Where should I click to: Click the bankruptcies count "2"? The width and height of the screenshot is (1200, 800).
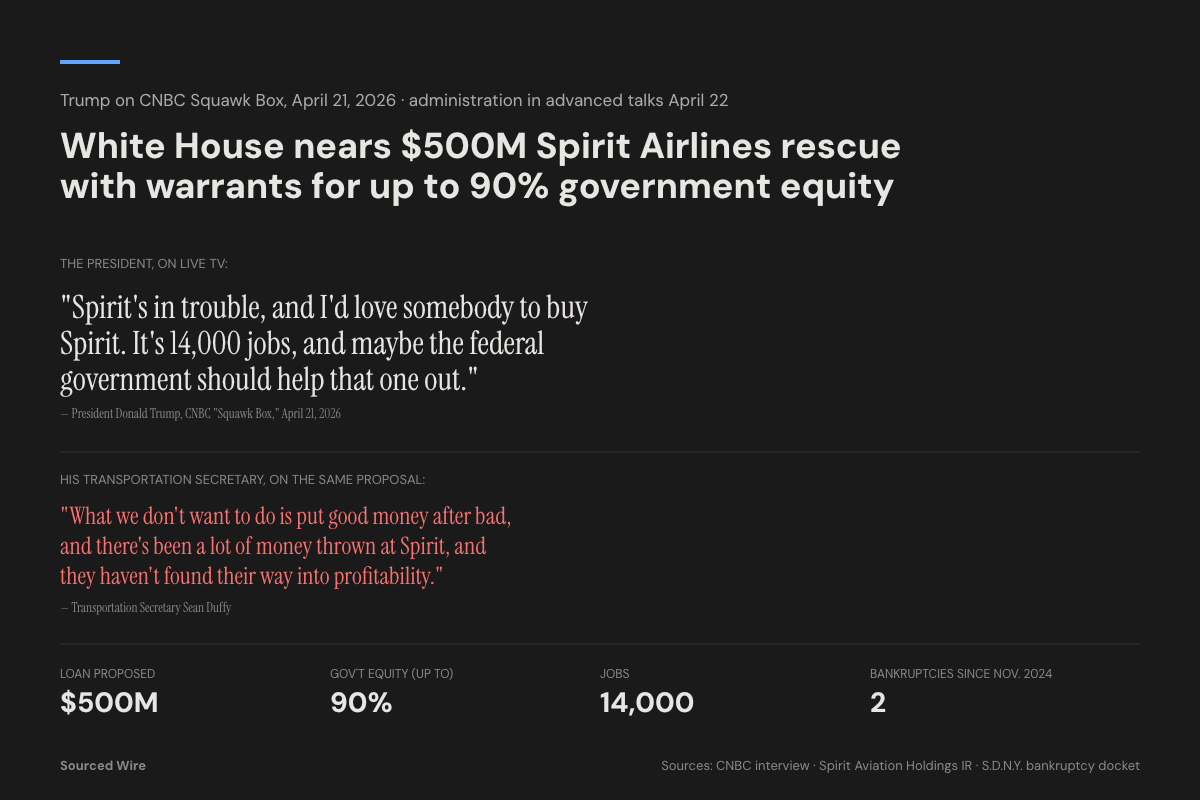point(878,703)
